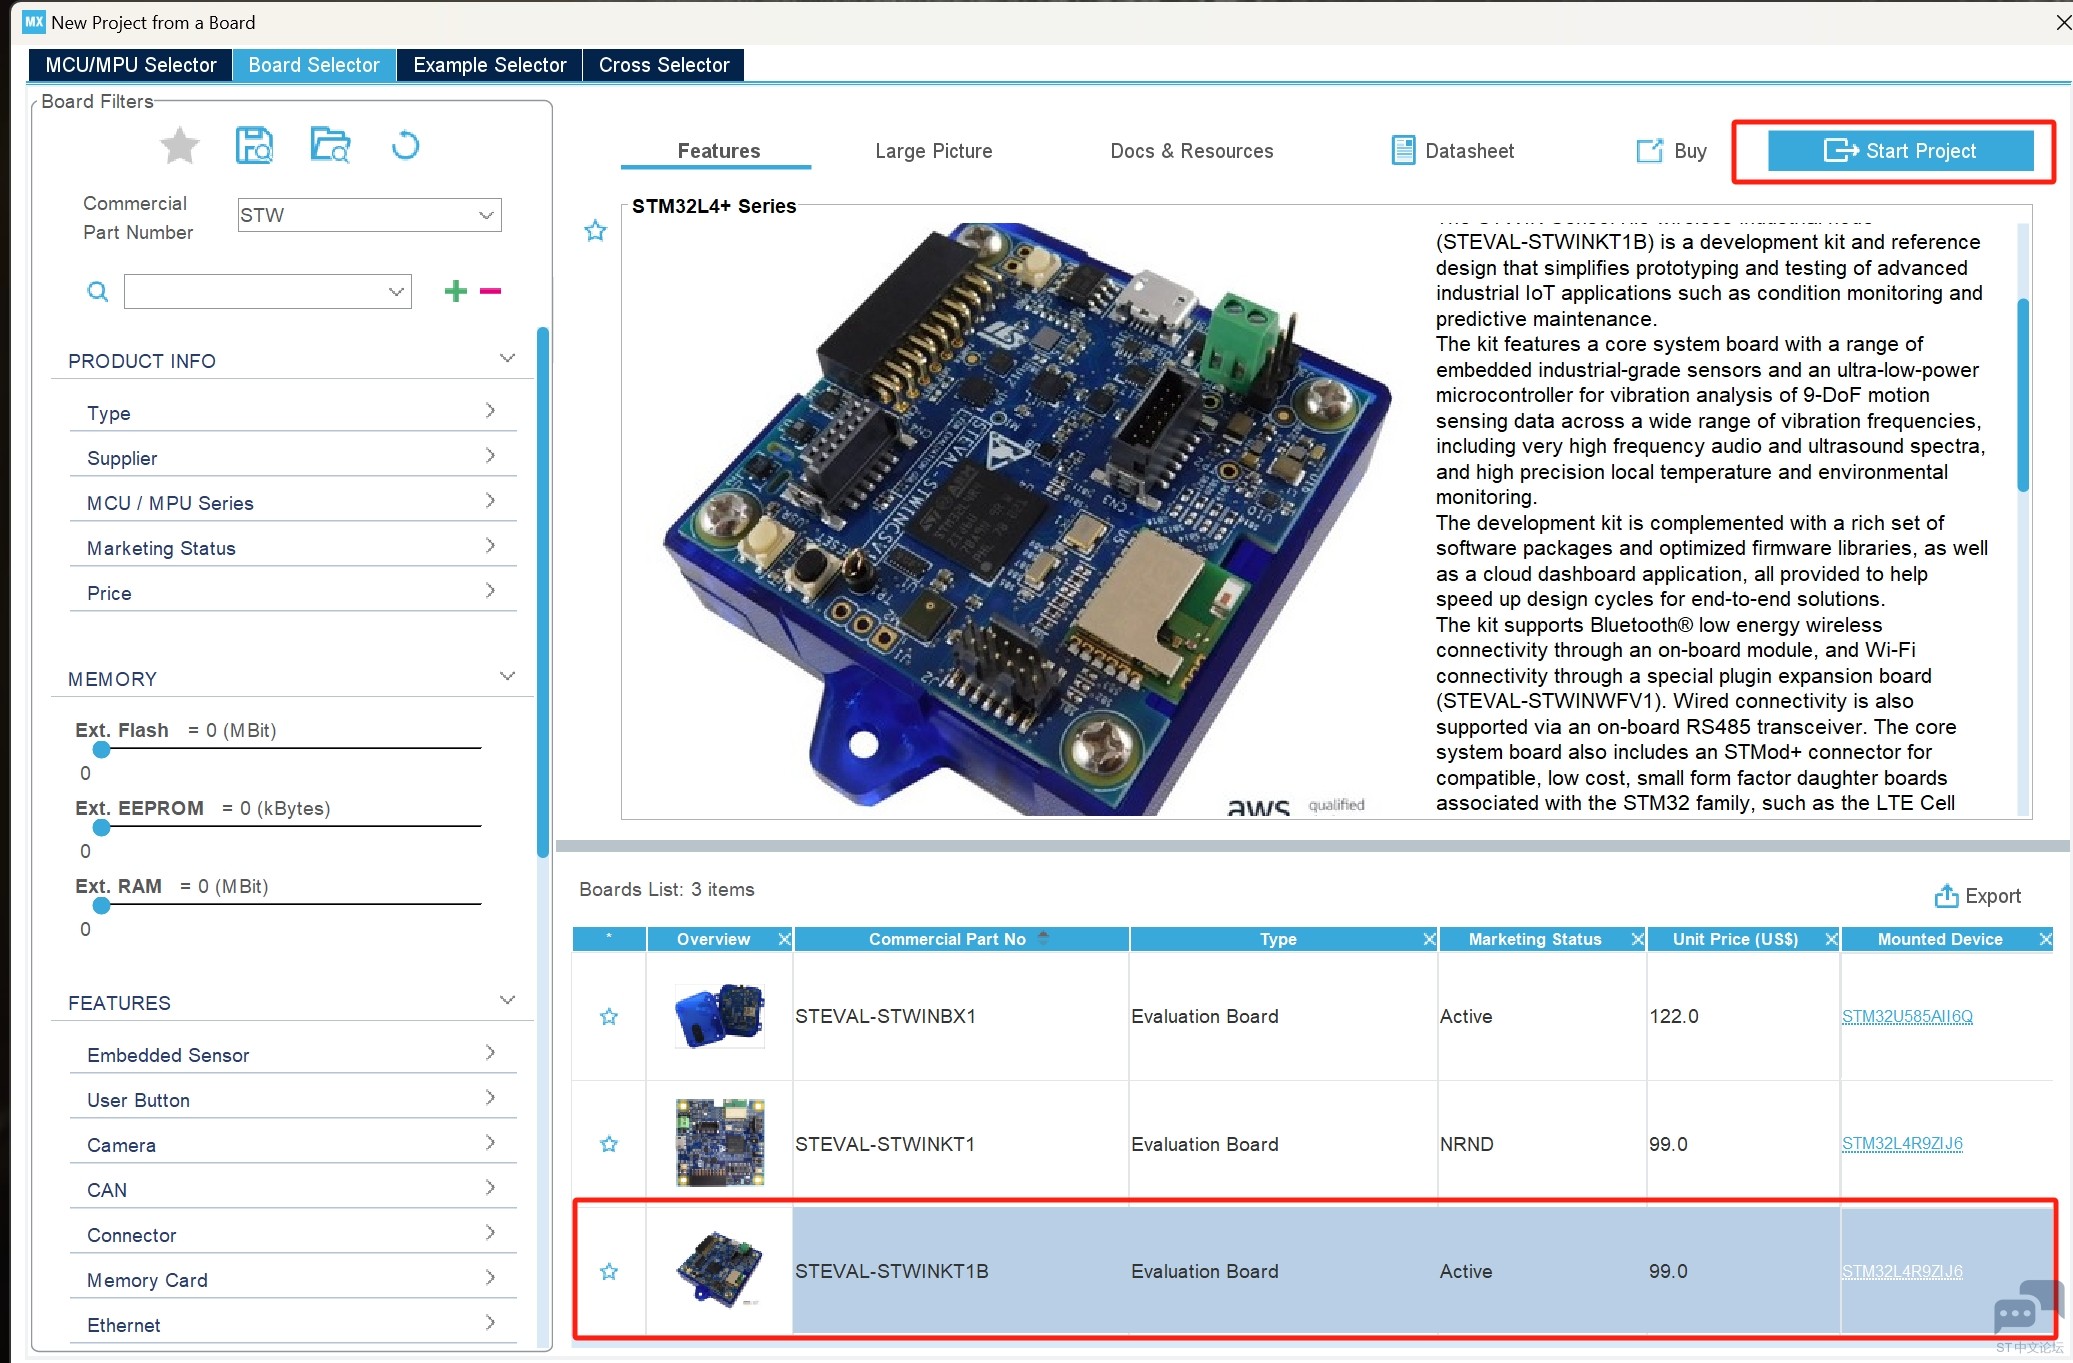
Task: Open the Datasheet document
Action: (x=1453, y=151)
